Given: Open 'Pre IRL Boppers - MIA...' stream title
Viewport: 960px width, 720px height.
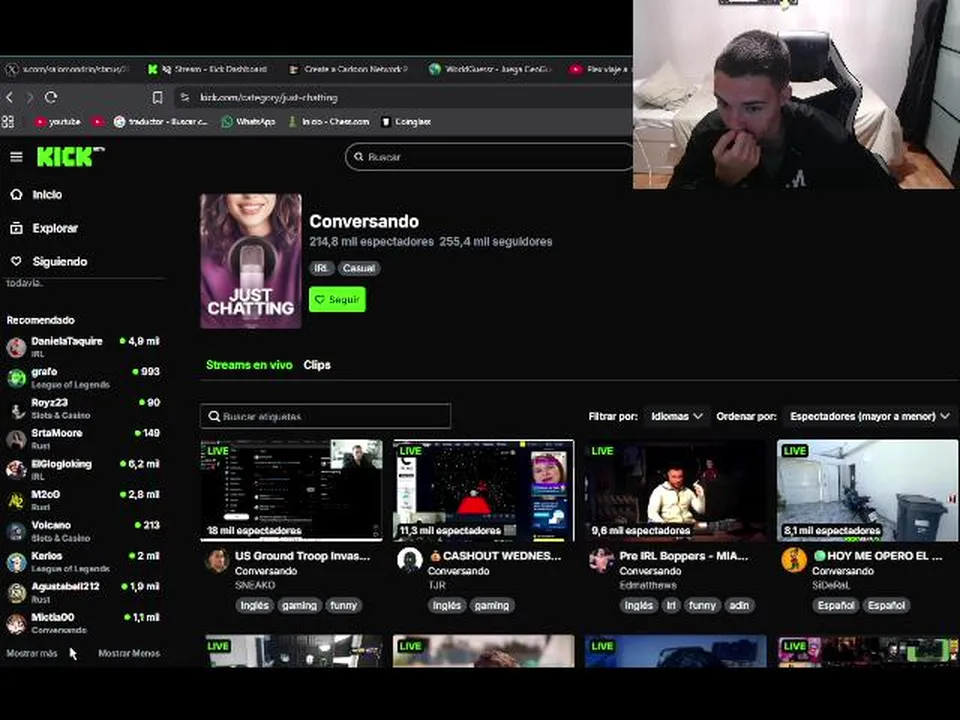Looking at the screenshot, I should click(x=684, y=556).
